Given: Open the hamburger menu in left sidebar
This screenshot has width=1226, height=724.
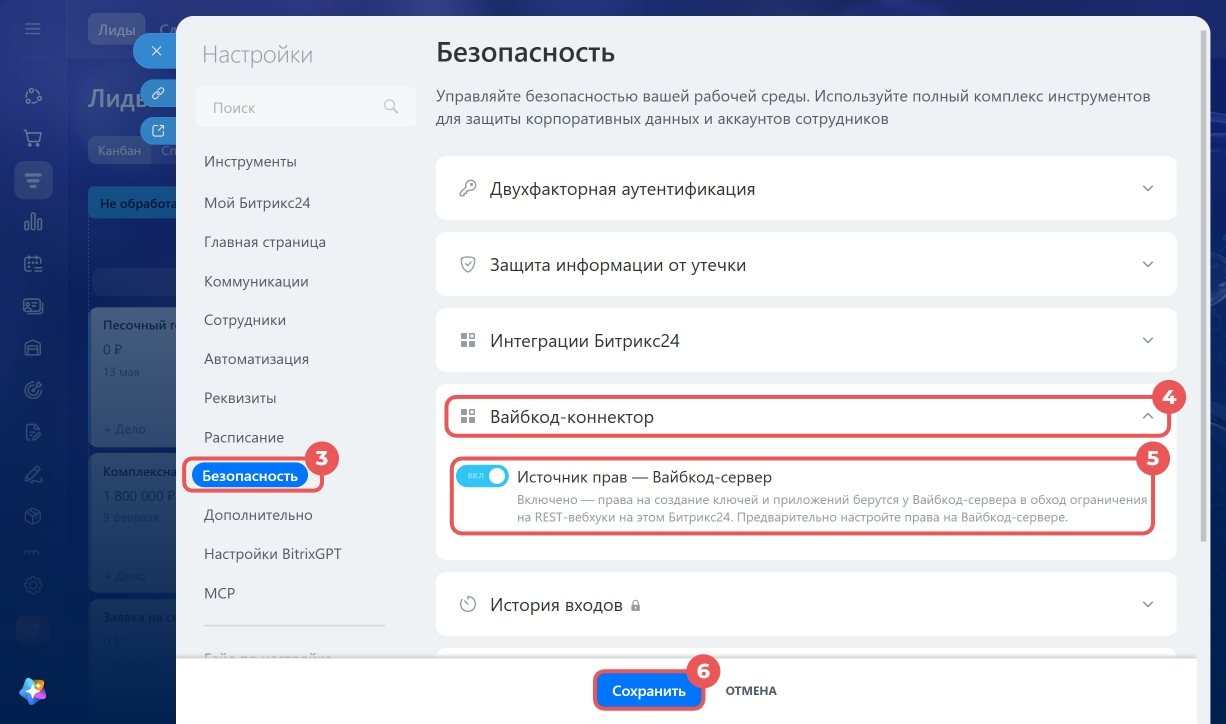Looking at the screenshot, I should [33, 28].
